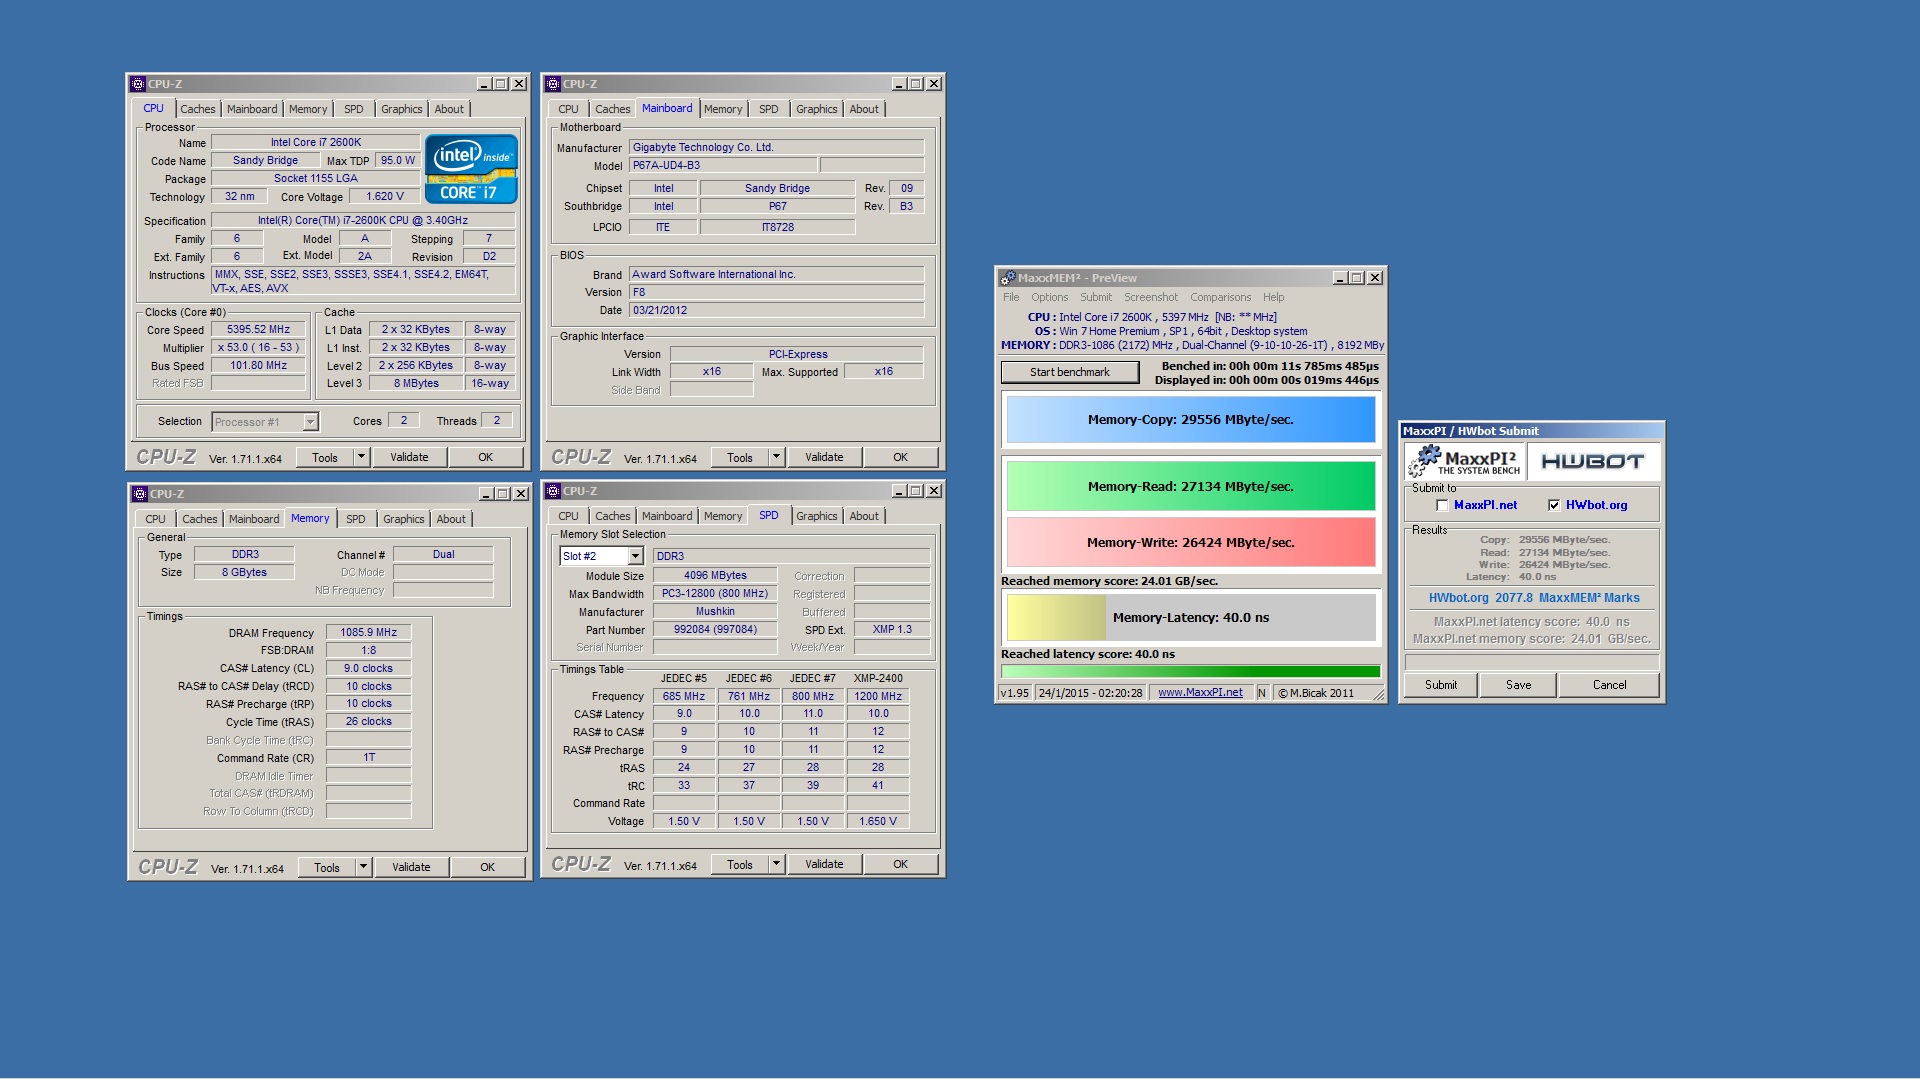The width and height of the screenshot is (1920, 1080).
Task: Minimize the CPU-Z Mainboard window
Action: [x=898, y=84]
